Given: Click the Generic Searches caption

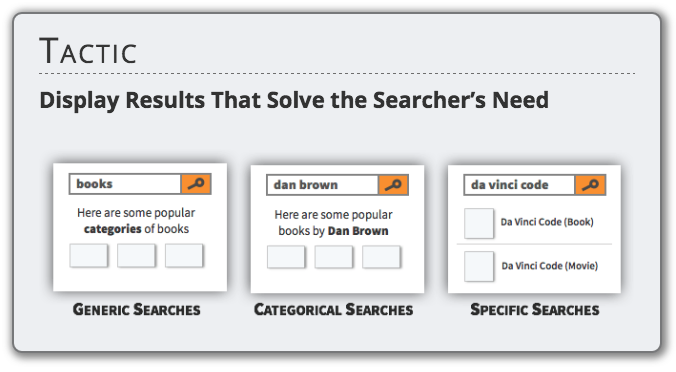Looking at the screenshot, I should pyautogui.click(x=137, y=309).
